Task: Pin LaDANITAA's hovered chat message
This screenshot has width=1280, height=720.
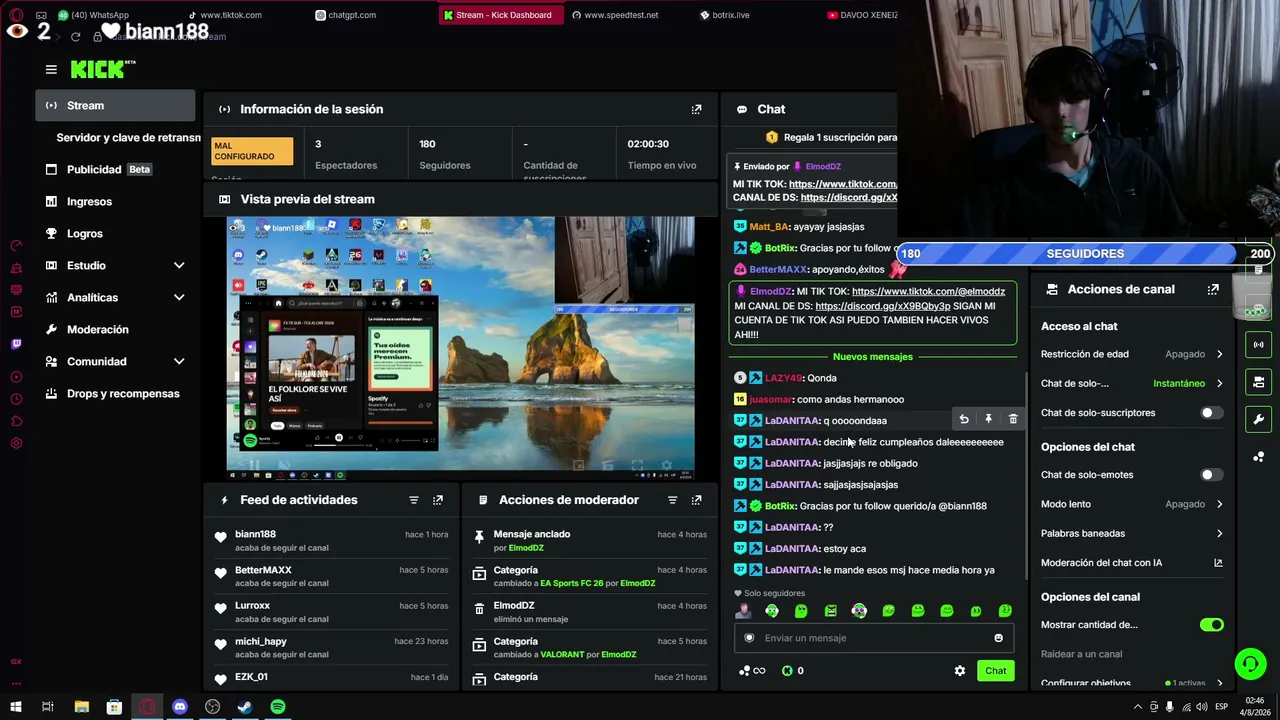Action: pyautogui.click(x=988, y=420)
